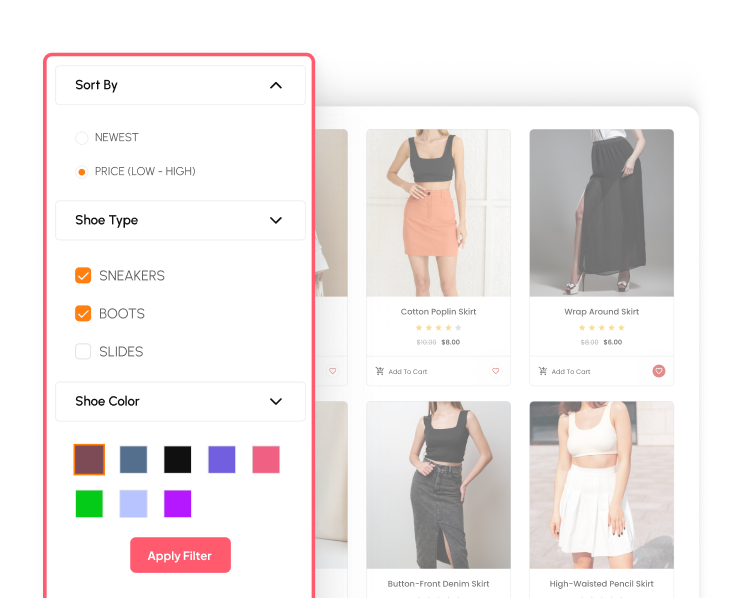Click the Shoe Color heading label

[x=107, y=402]
